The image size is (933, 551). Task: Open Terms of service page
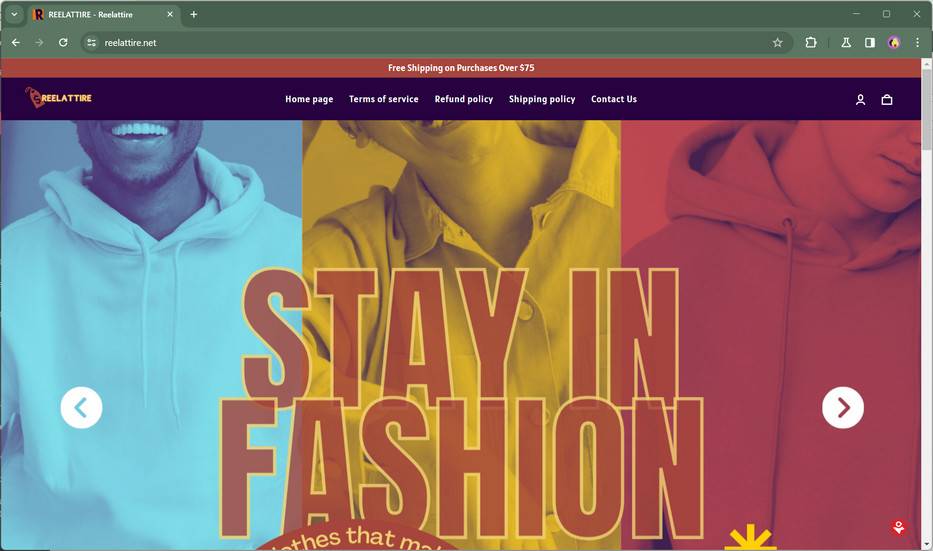383,99
